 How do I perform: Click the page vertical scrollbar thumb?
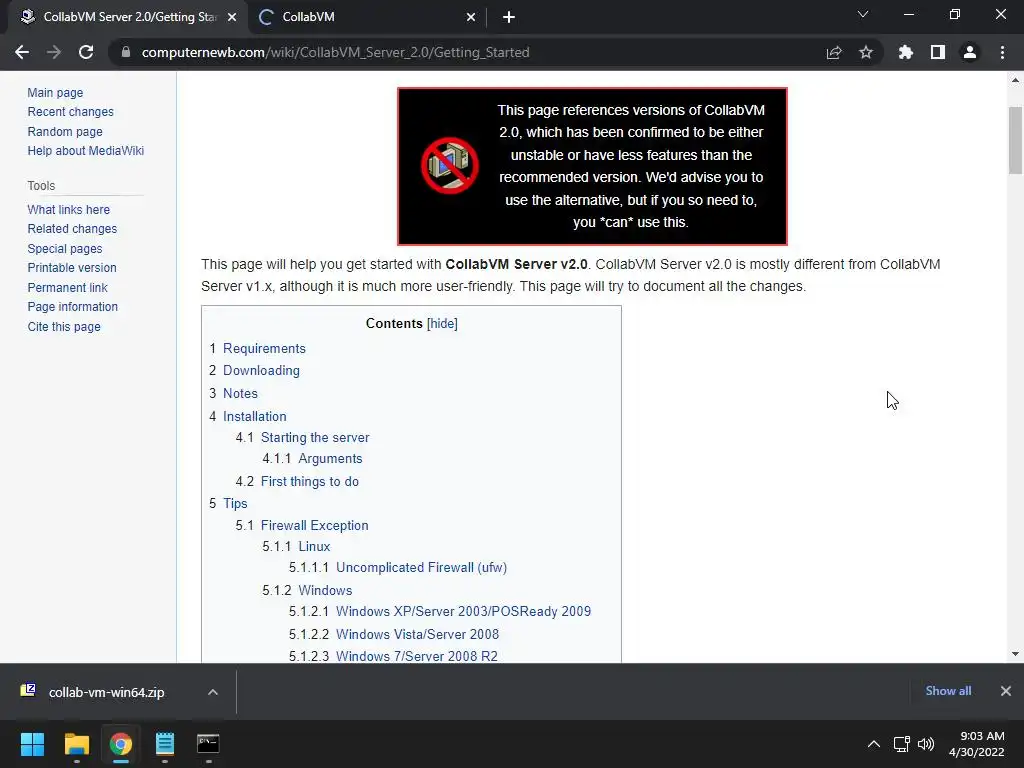[x=1015, y=140]
